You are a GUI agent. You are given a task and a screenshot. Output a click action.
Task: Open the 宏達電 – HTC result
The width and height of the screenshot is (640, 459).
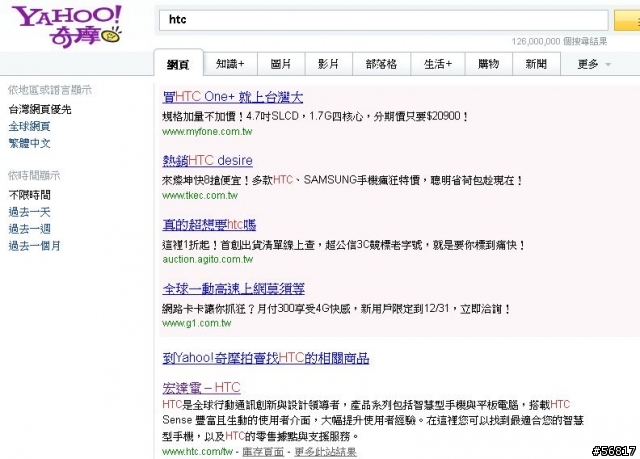201,388
